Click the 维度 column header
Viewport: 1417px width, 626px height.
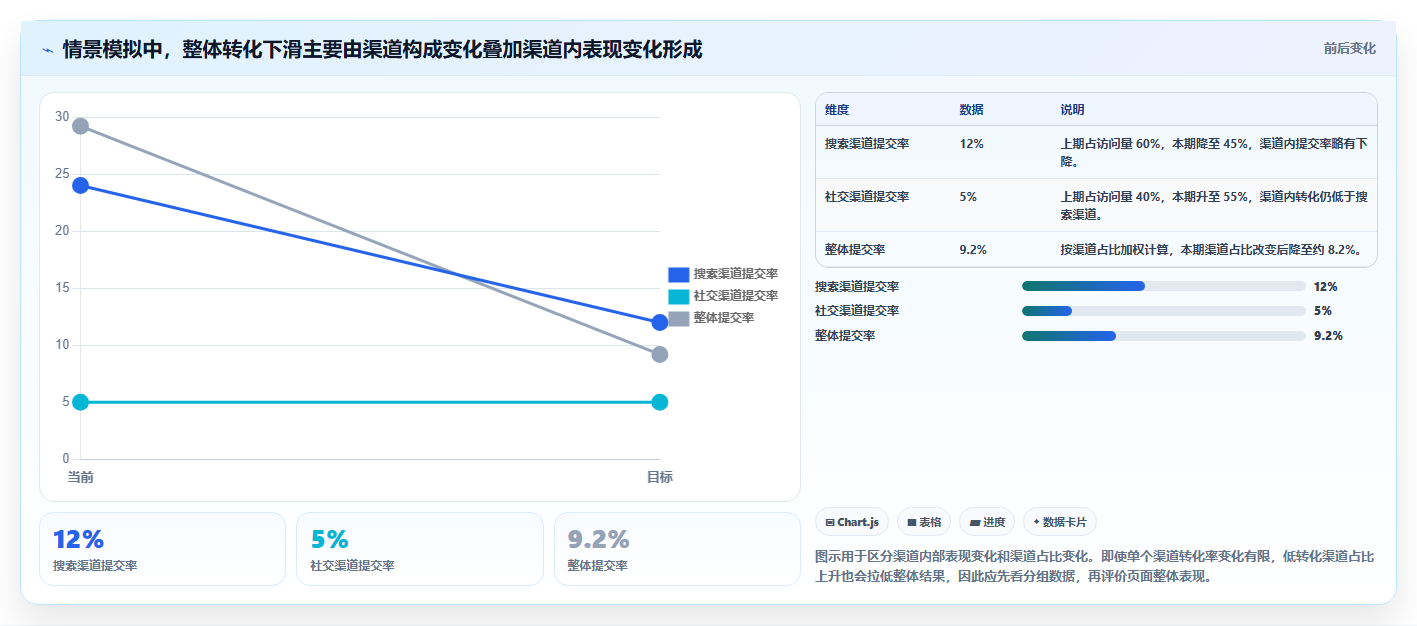coord(837,110)
